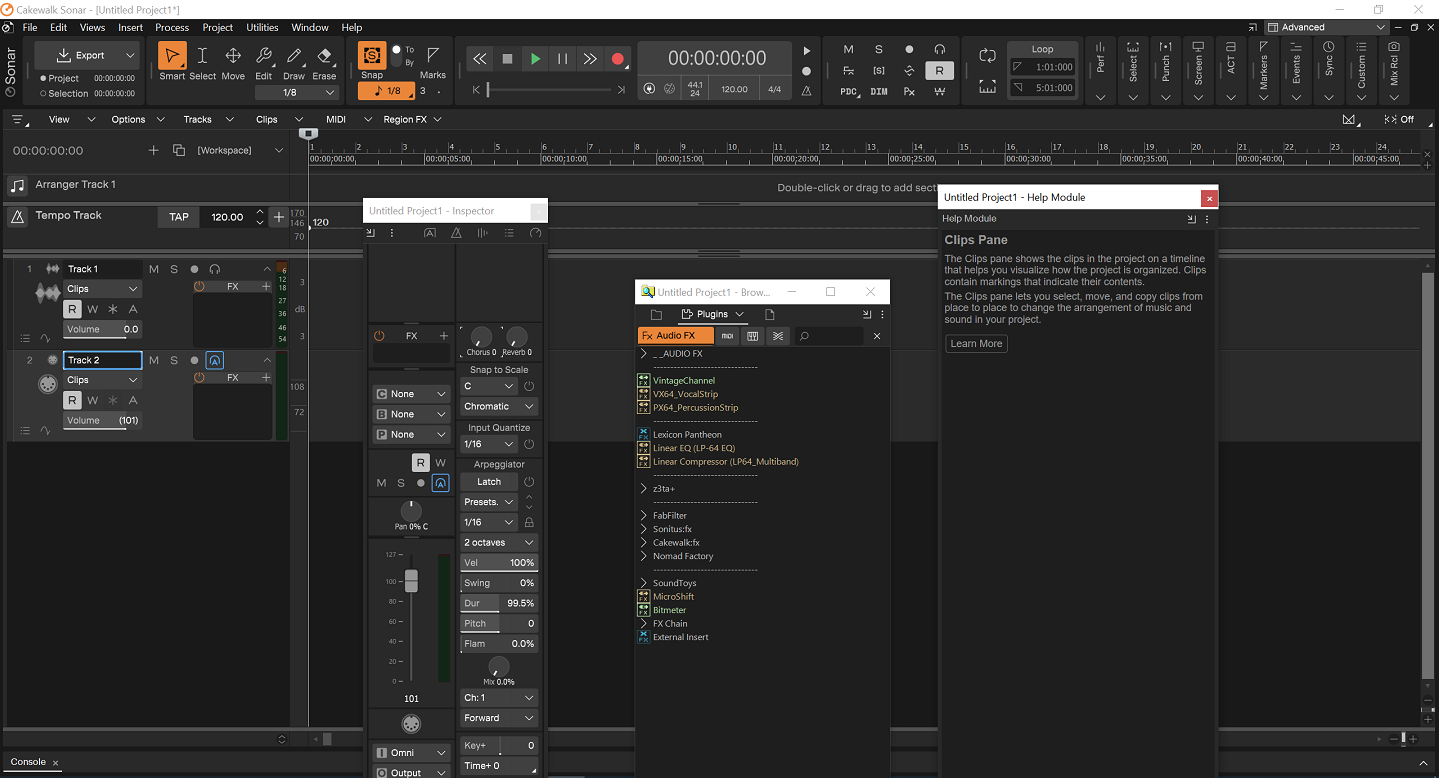Mute Track 1
Viewport: 1439px width, 778px height.
[153, 269]
